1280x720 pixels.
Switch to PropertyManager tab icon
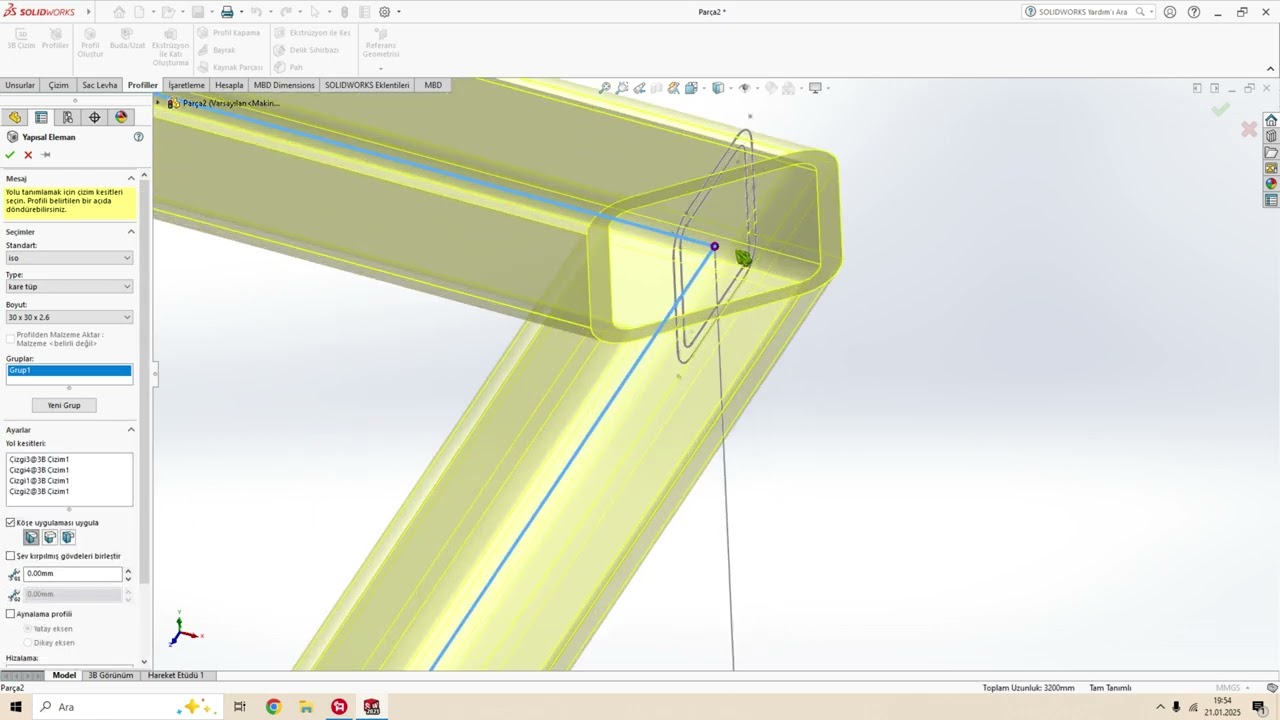pyautogui.click(x=41, y=117)
